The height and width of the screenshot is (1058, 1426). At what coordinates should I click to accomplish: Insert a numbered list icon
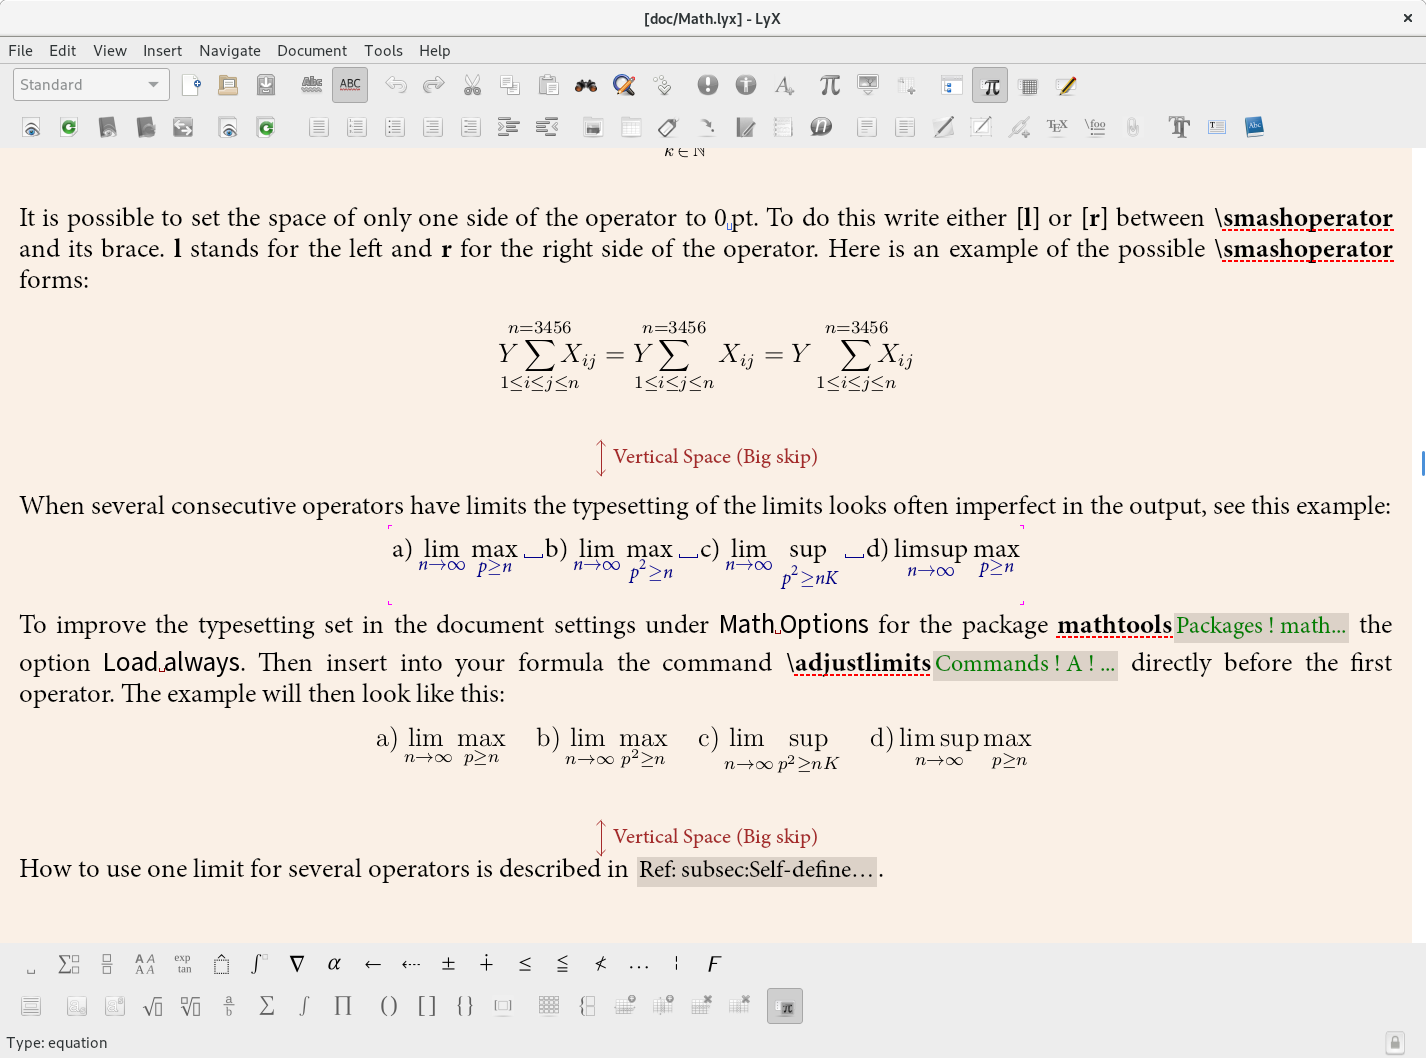pyautogui.click(x=357, y=127)
